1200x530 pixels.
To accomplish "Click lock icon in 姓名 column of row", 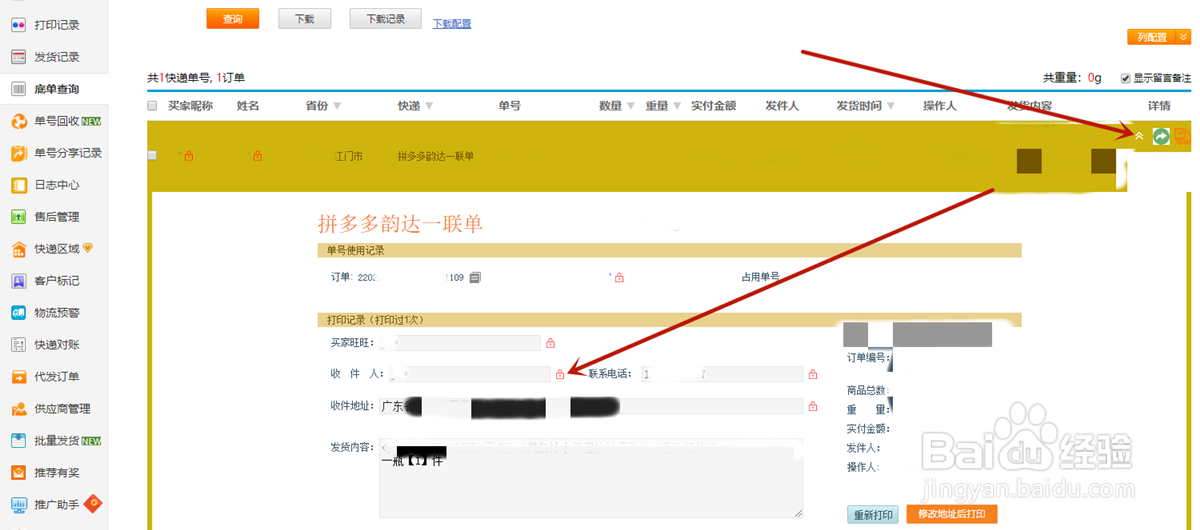I will [257, 156].
